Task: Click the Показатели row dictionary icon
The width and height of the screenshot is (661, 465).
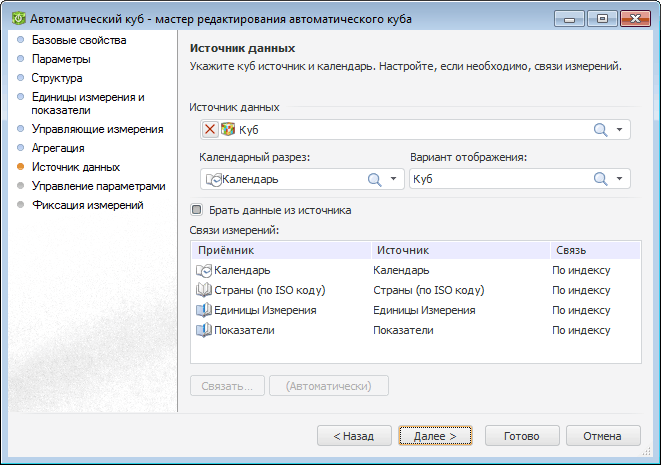Action: (x=204, y=330)
